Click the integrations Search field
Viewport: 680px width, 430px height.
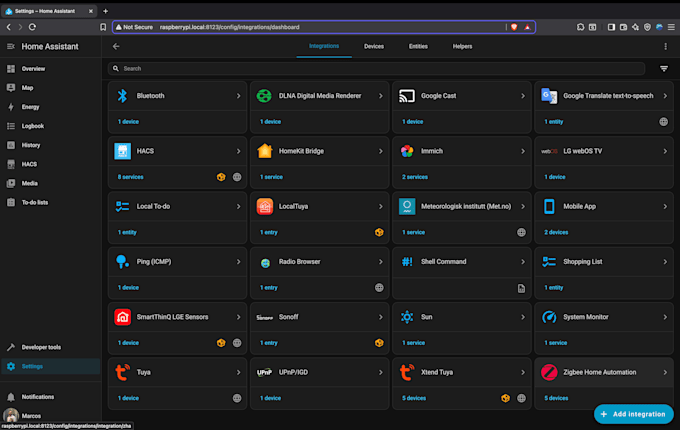[x=376, y=68]
